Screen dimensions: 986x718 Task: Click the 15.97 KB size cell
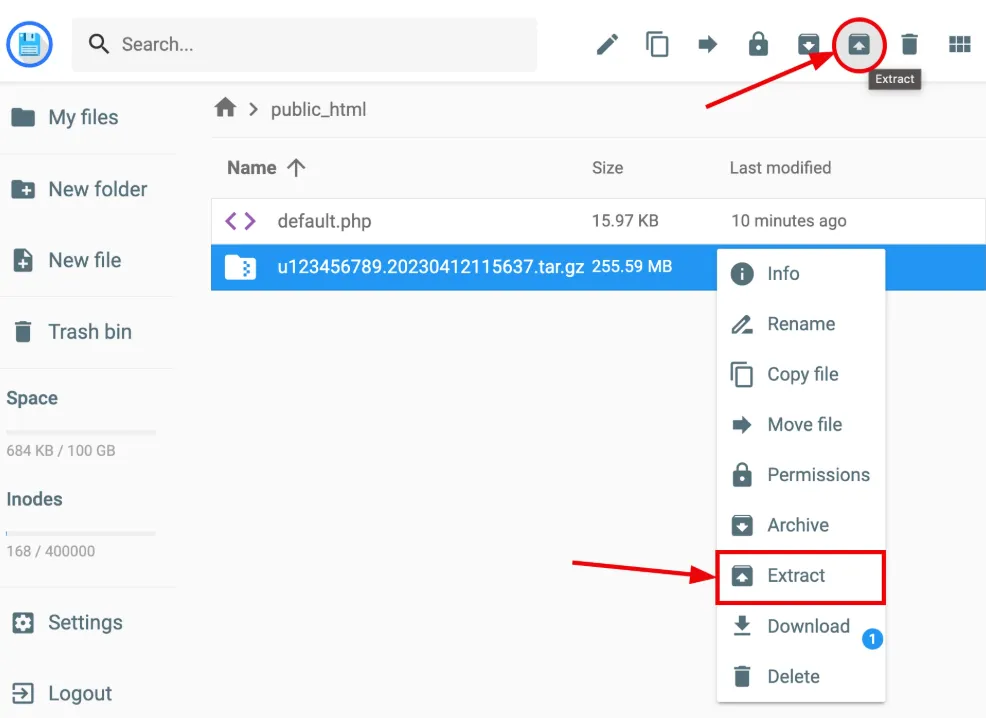[x=625, y=221]
